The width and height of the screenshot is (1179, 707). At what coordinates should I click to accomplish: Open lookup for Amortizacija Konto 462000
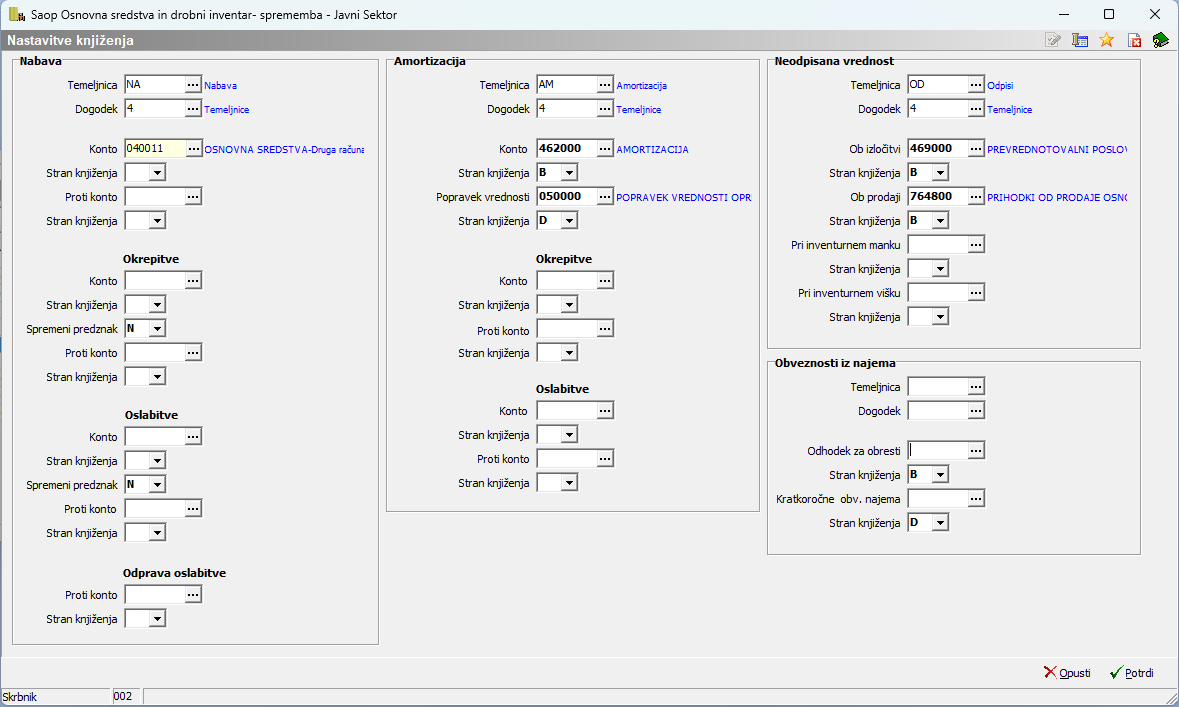[x=605, y=149]
